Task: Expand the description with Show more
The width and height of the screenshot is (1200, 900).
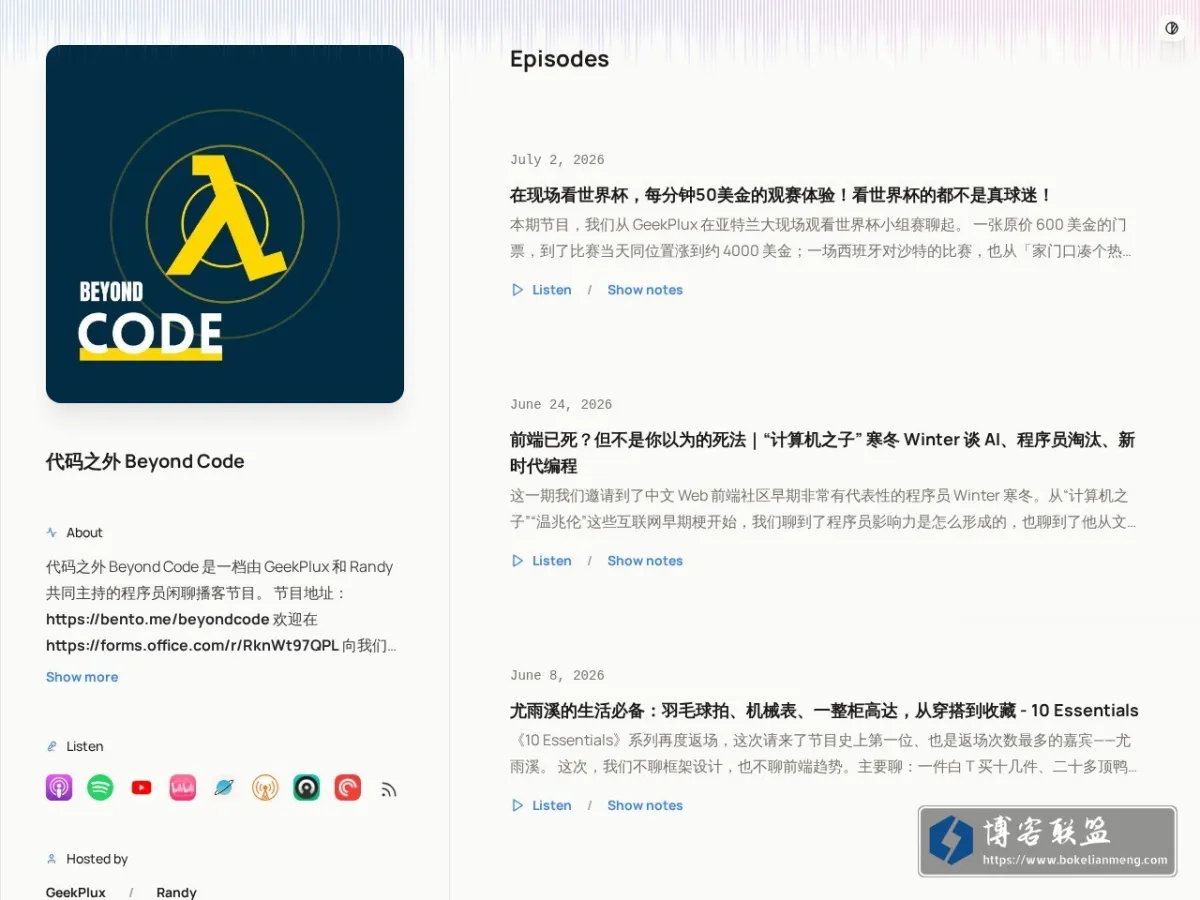Action: click(x=82, y=677)
